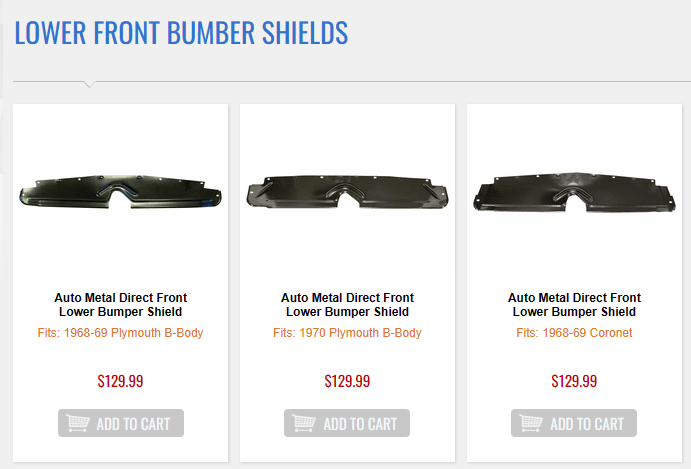
Task: Open the 1968-69 Coronet shield product image
Action: click(574, 192)
